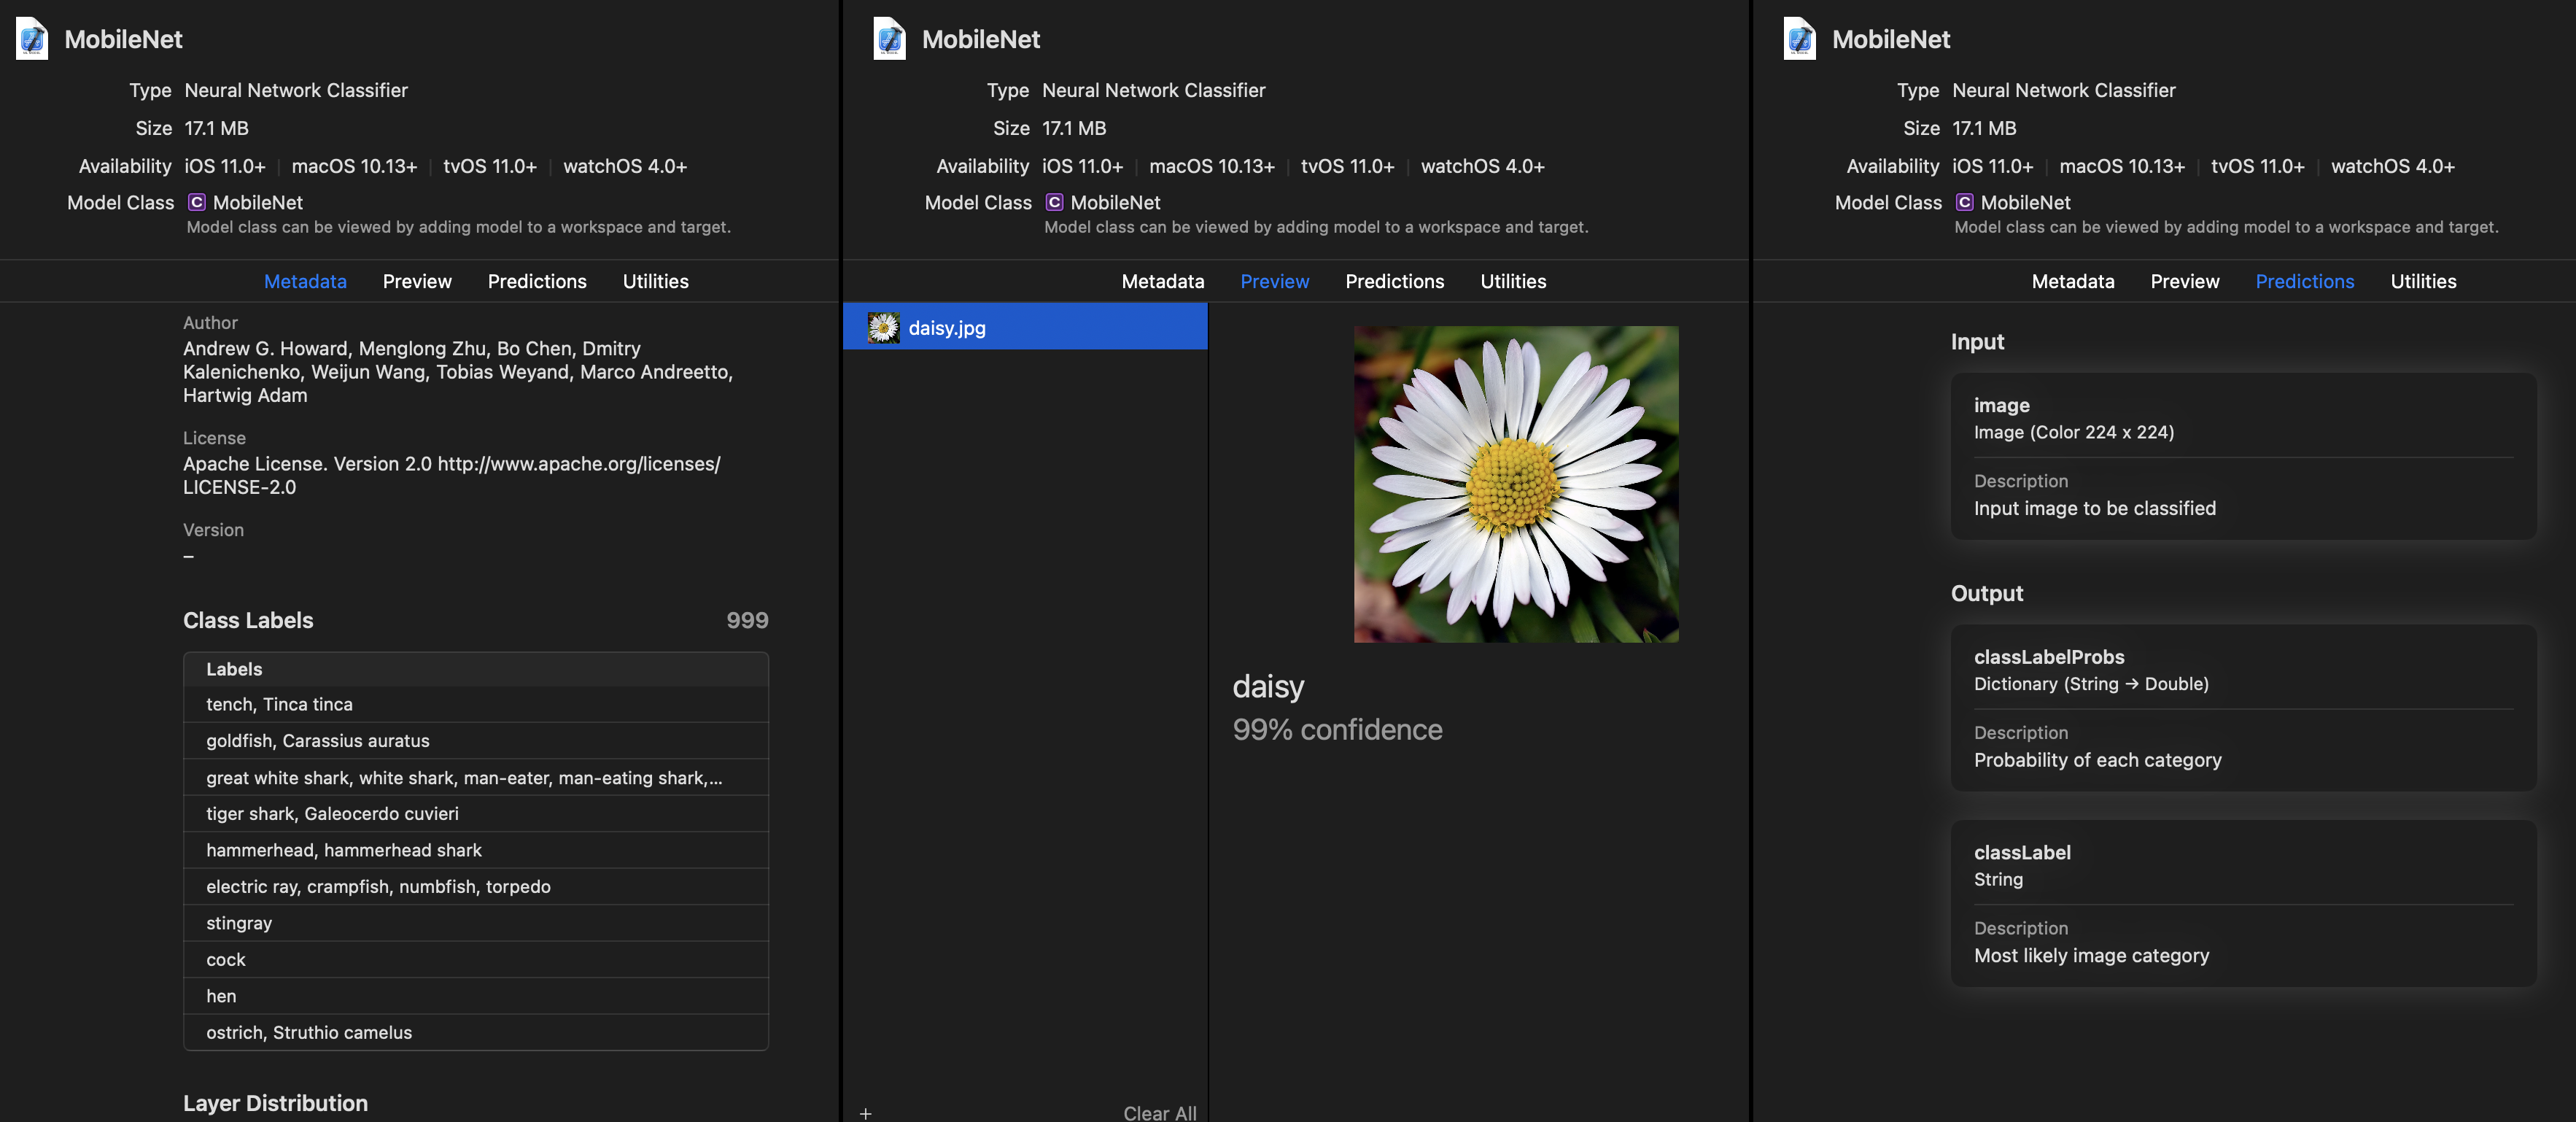Viewport: 2576px width, 1122px height.
Task: Click the Author names text
Action: (458, 372)
